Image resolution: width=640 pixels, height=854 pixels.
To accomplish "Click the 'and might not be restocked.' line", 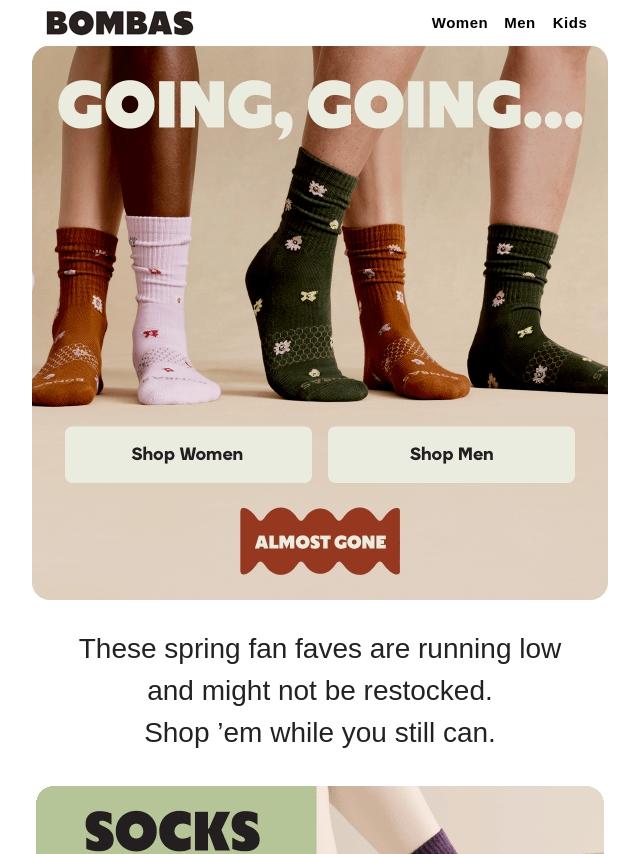I will pyautogui.click(x=320, y=691).
